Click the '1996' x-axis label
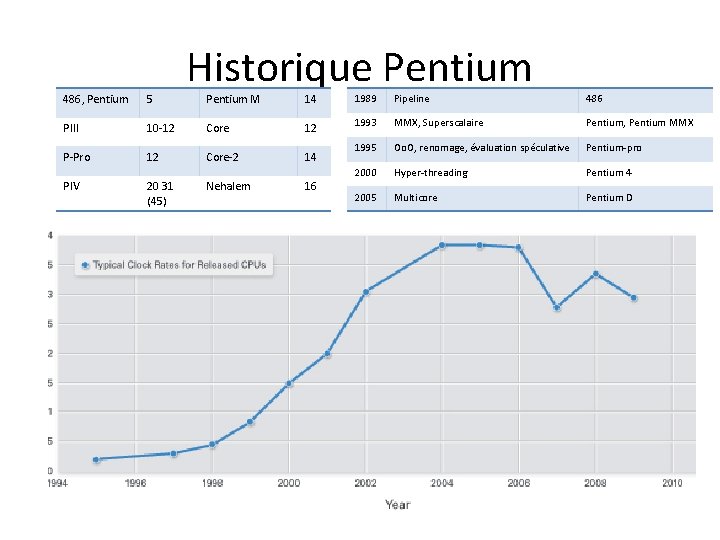Image resolution: width=720 pixels, height=540 pixels. [135, 483]
